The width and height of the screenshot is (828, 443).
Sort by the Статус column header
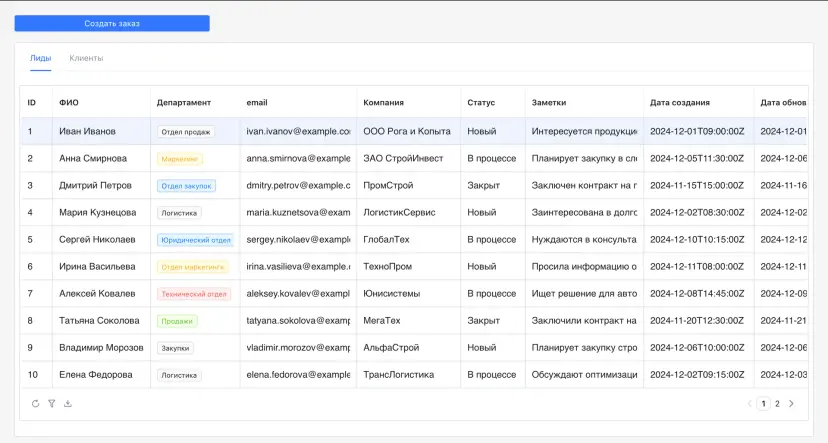(x=481, y=102)
